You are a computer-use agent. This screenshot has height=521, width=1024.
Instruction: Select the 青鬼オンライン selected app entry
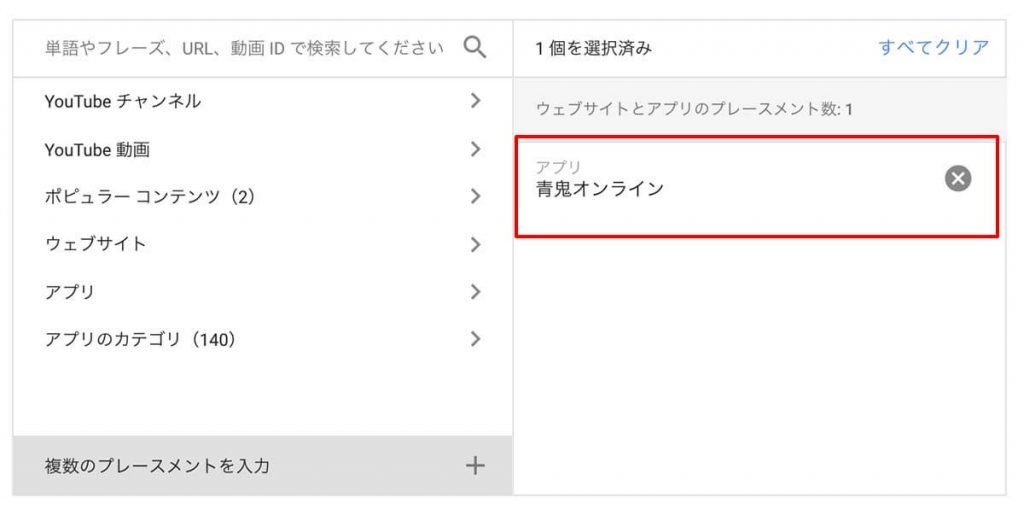coord(757,186)
